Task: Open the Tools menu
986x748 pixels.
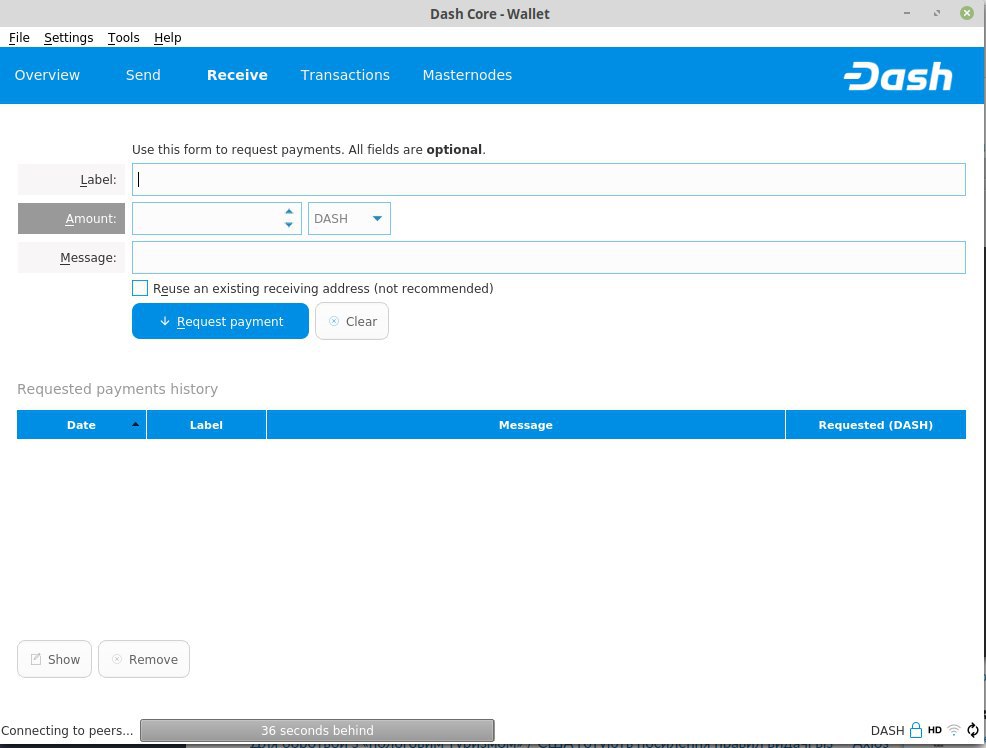Action: [x=123, y=38]
